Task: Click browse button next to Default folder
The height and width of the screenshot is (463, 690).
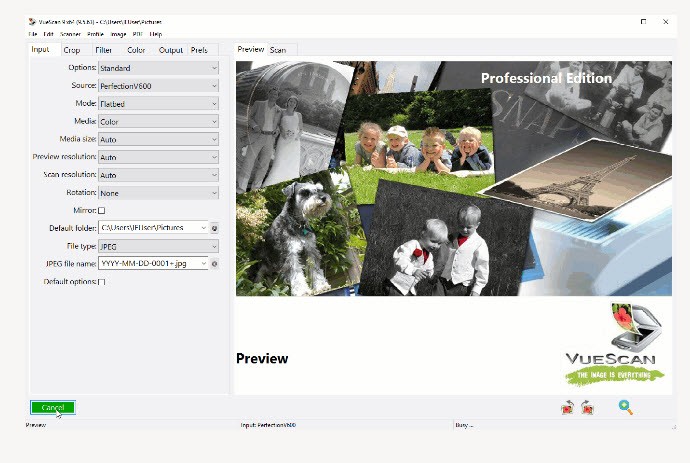Action: pos(214,228)
